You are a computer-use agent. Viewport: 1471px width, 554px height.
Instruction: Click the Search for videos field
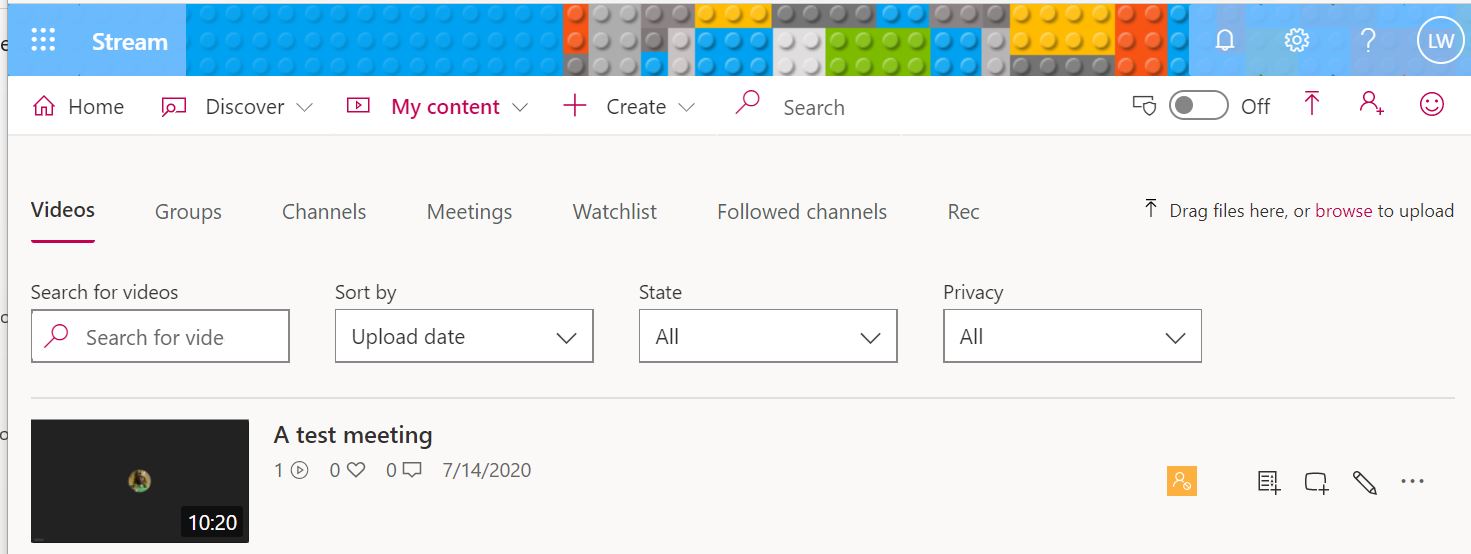pyautogui.click(x=160, y=336)
